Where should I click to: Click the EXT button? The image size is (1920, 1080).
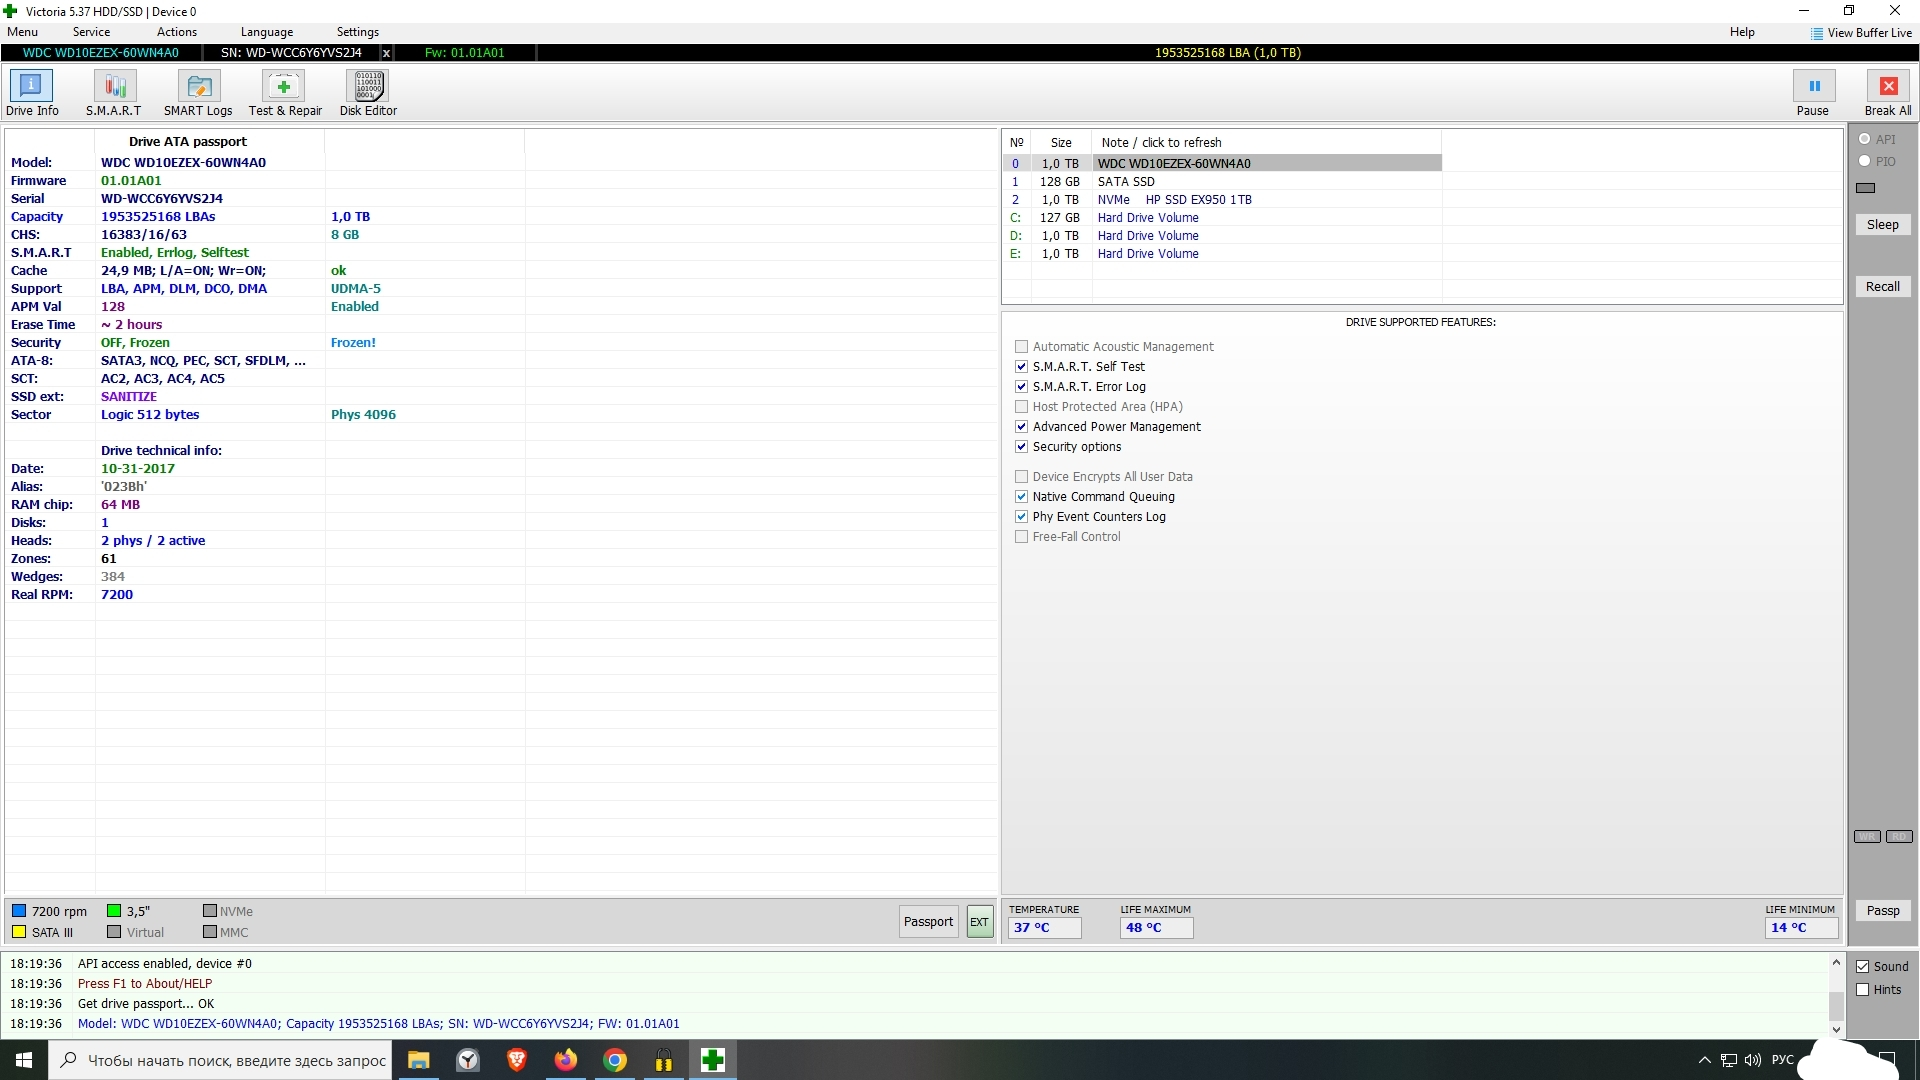point(980,922)
